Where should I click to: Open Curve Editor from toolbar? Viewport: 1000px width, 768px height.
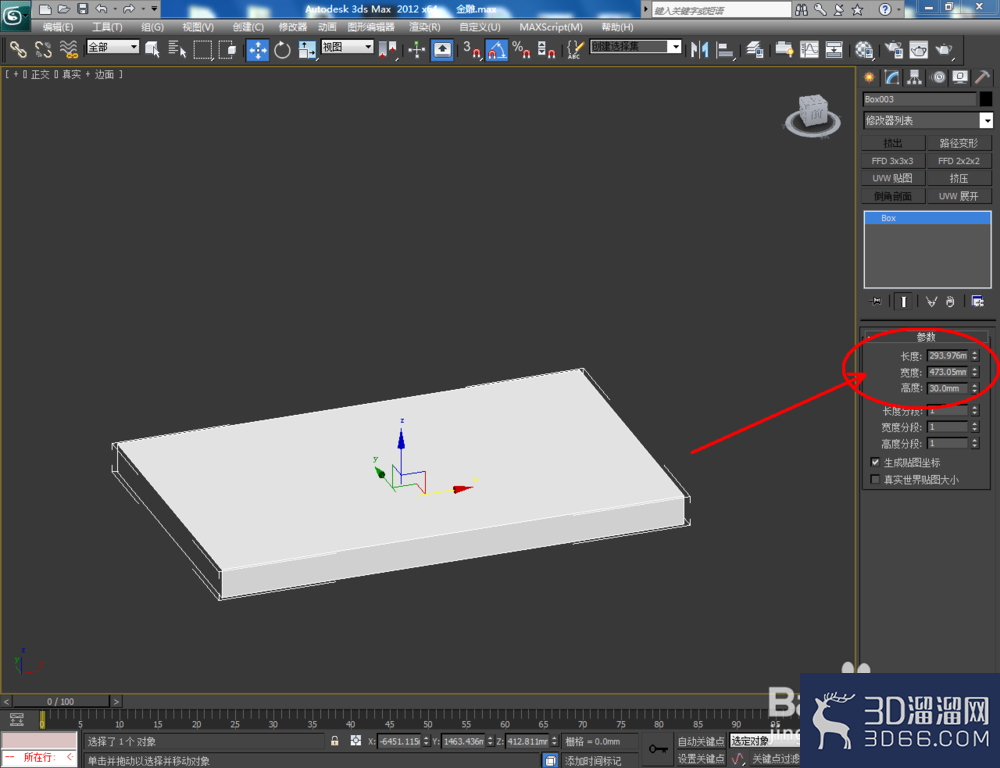click(809, 50)
